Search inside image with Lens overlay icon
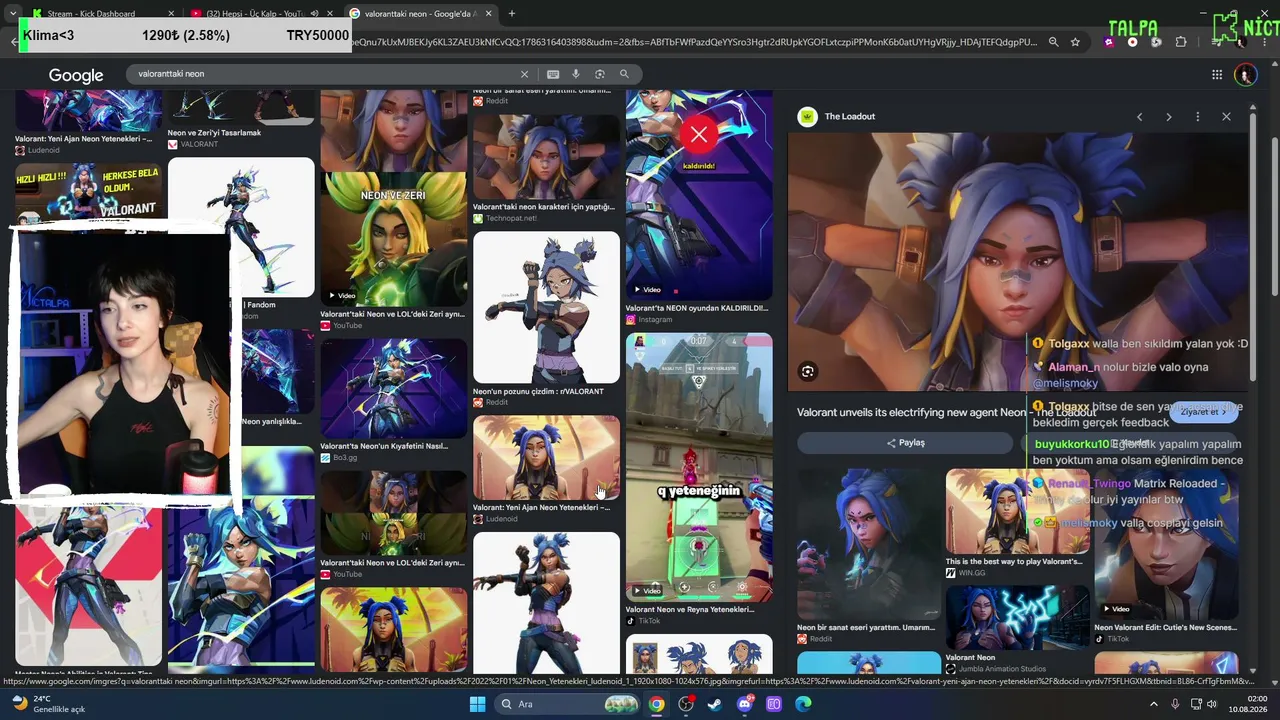The width and height of the screenshot is (1280, 720). pyautogui.click(x=808, y=372)
